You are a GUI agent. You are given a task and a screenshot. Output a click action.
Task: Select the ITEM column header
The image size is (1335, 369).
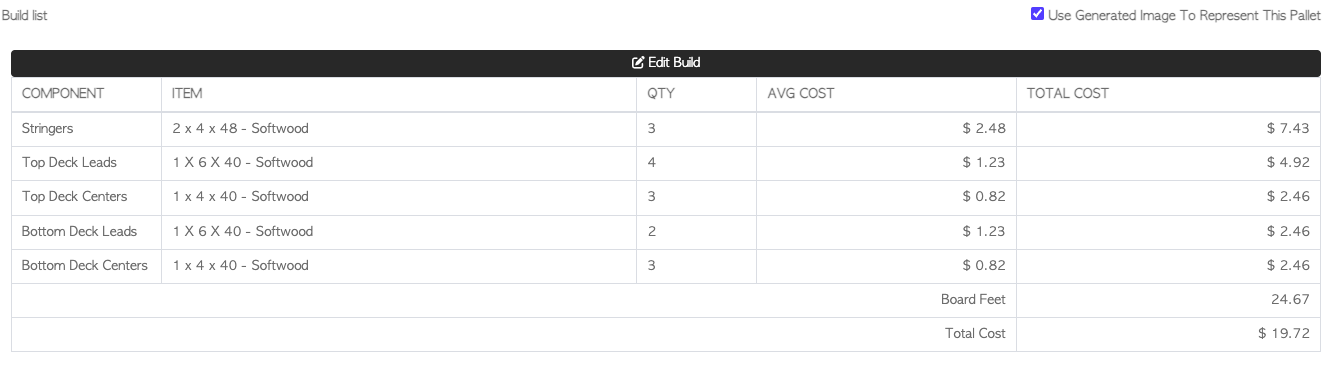coord(187,94)
